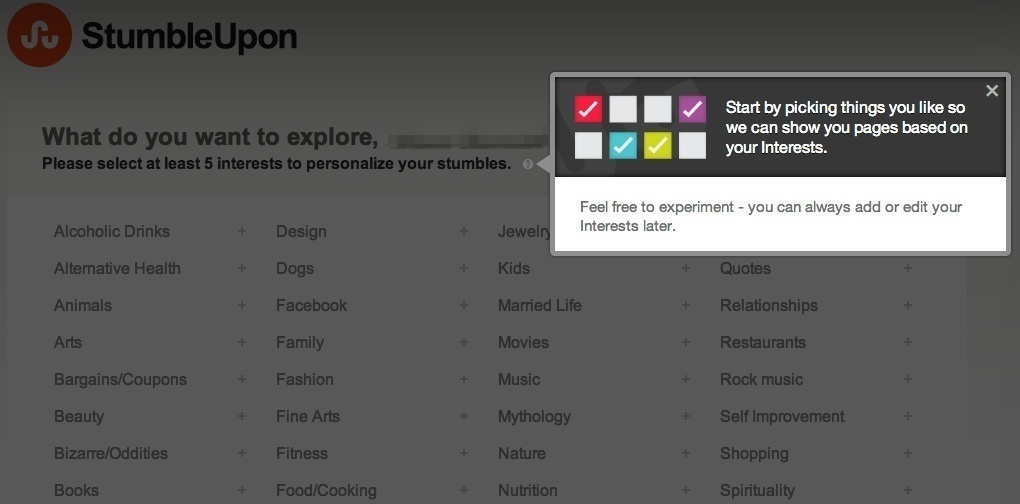Select the Beauty interest
Viewport: 1020px width, 504px height.
coord(79,416)
